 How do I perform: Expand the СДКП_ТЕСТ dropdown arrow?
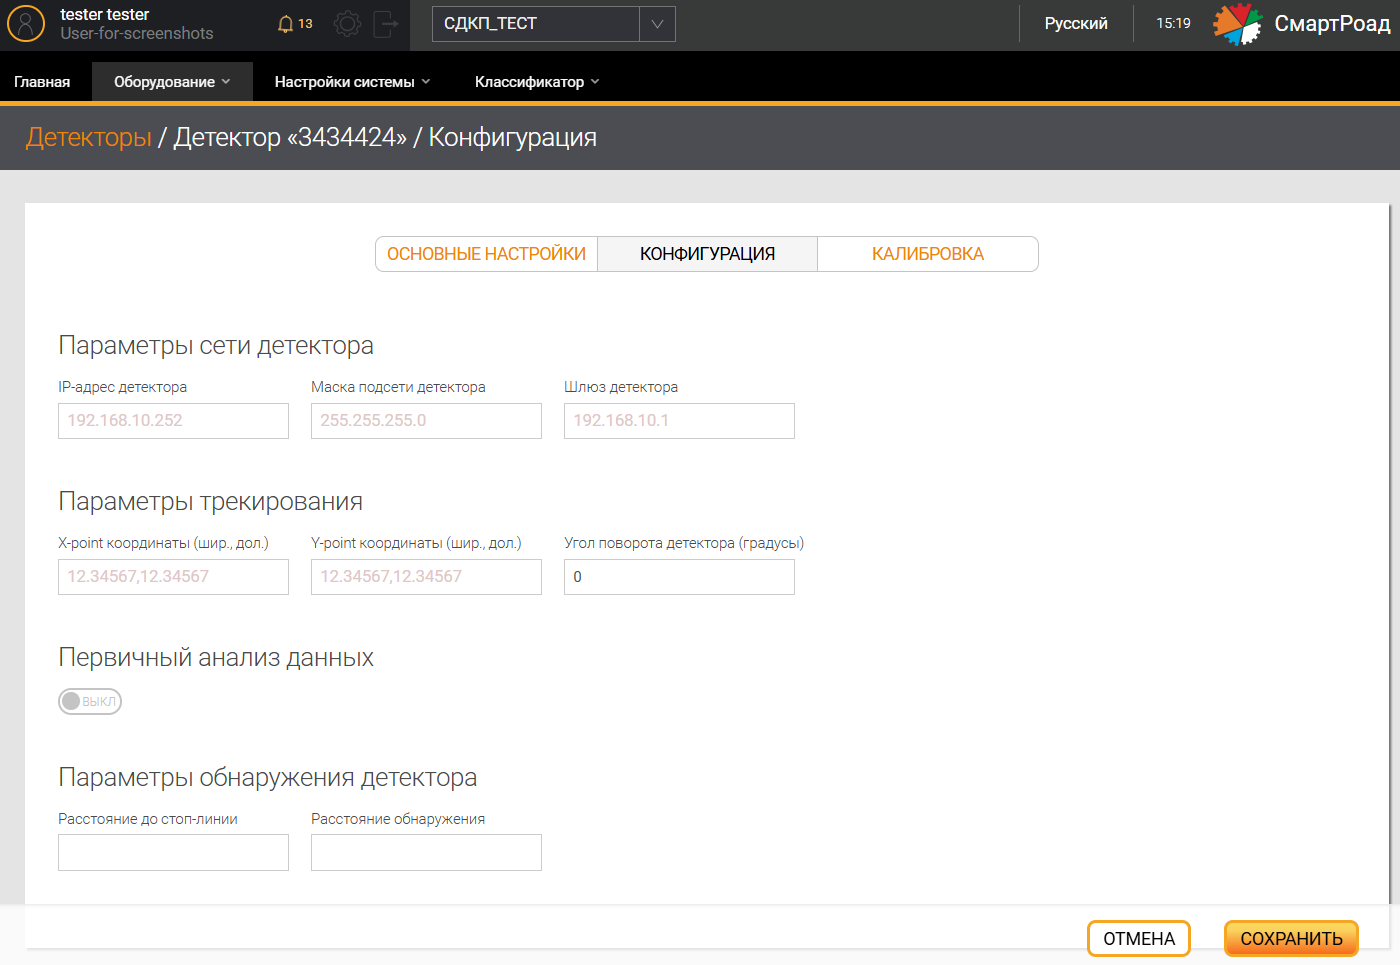tap(657, 24)
